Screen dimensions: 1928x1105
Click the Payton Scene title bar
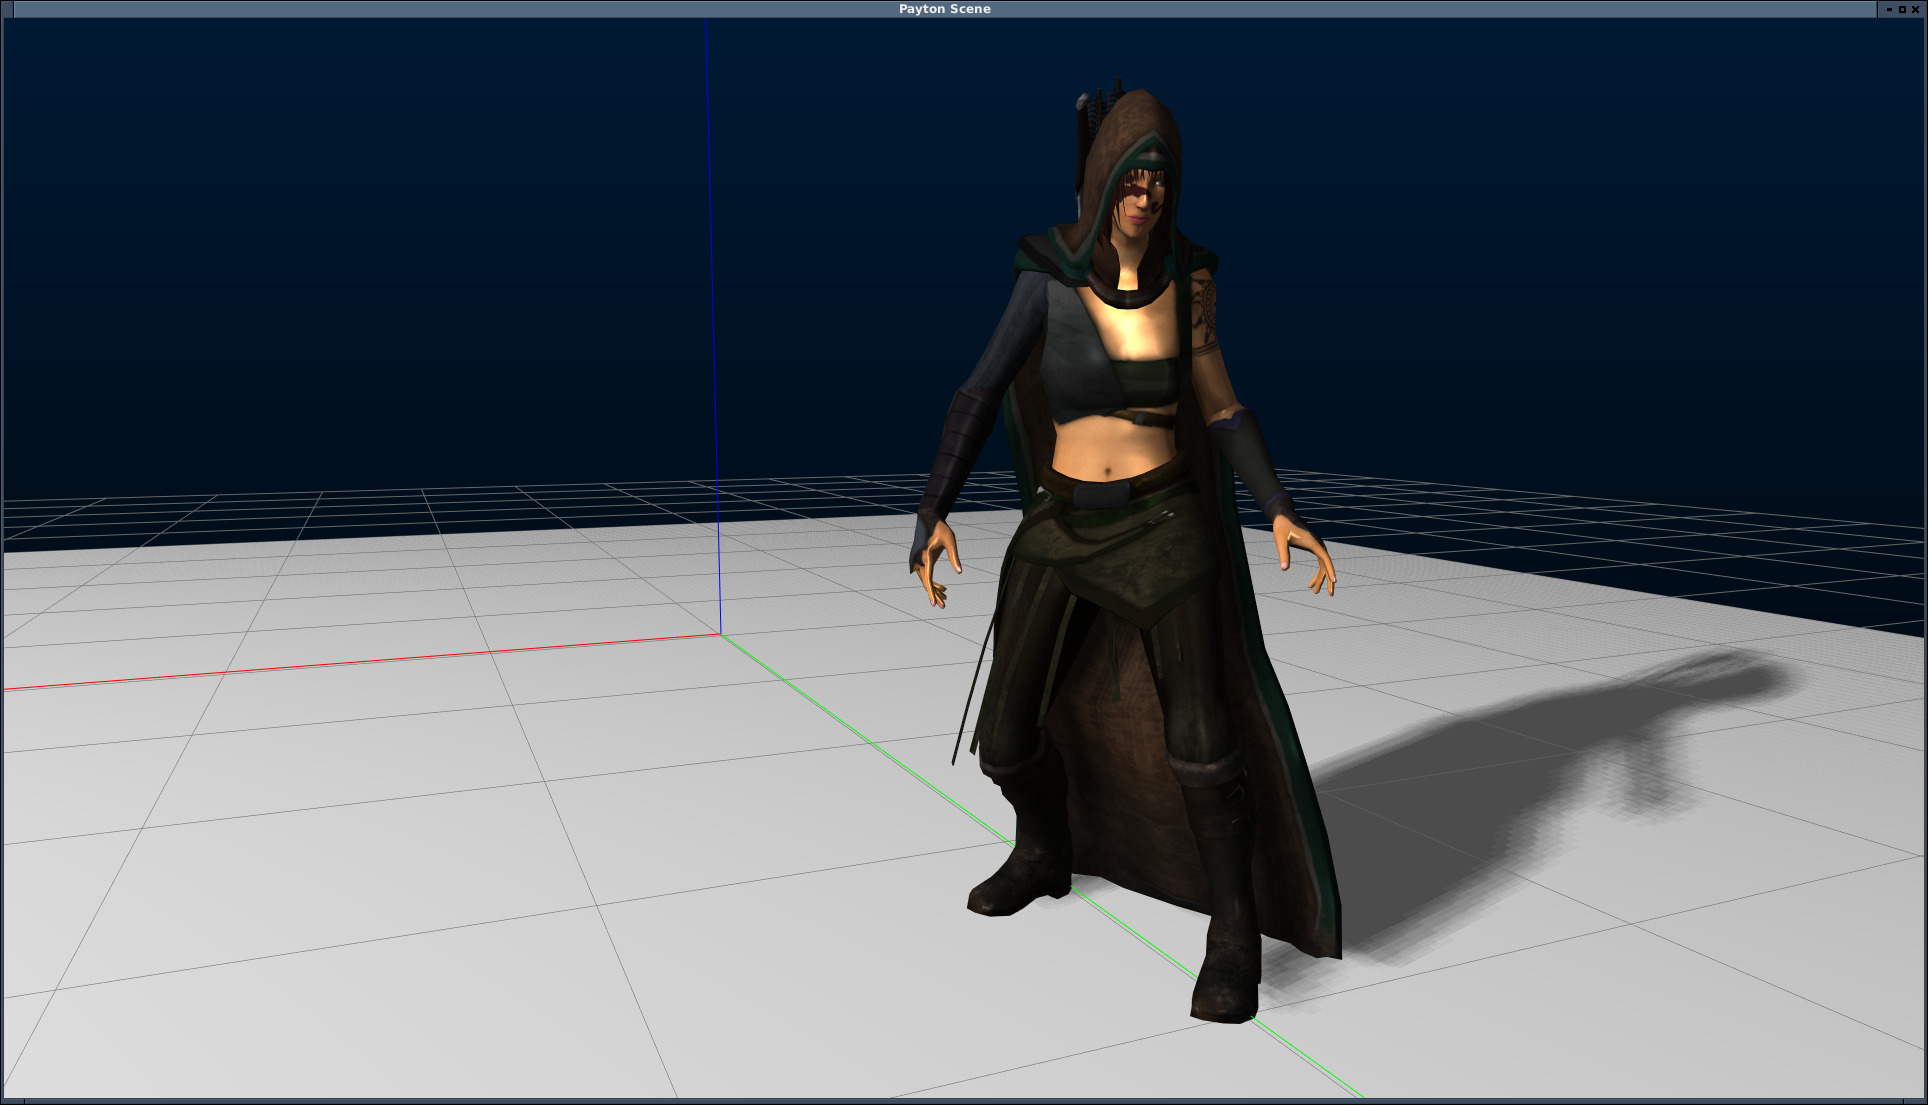[944, 9]
